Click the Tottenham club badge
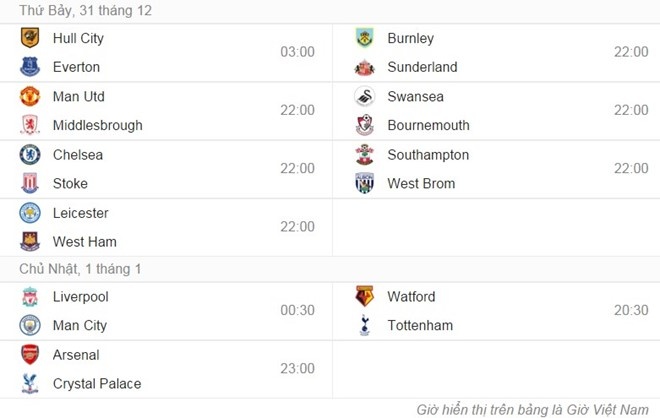The height and width of the screenshot is (418, 660). (x=365, y=325)
